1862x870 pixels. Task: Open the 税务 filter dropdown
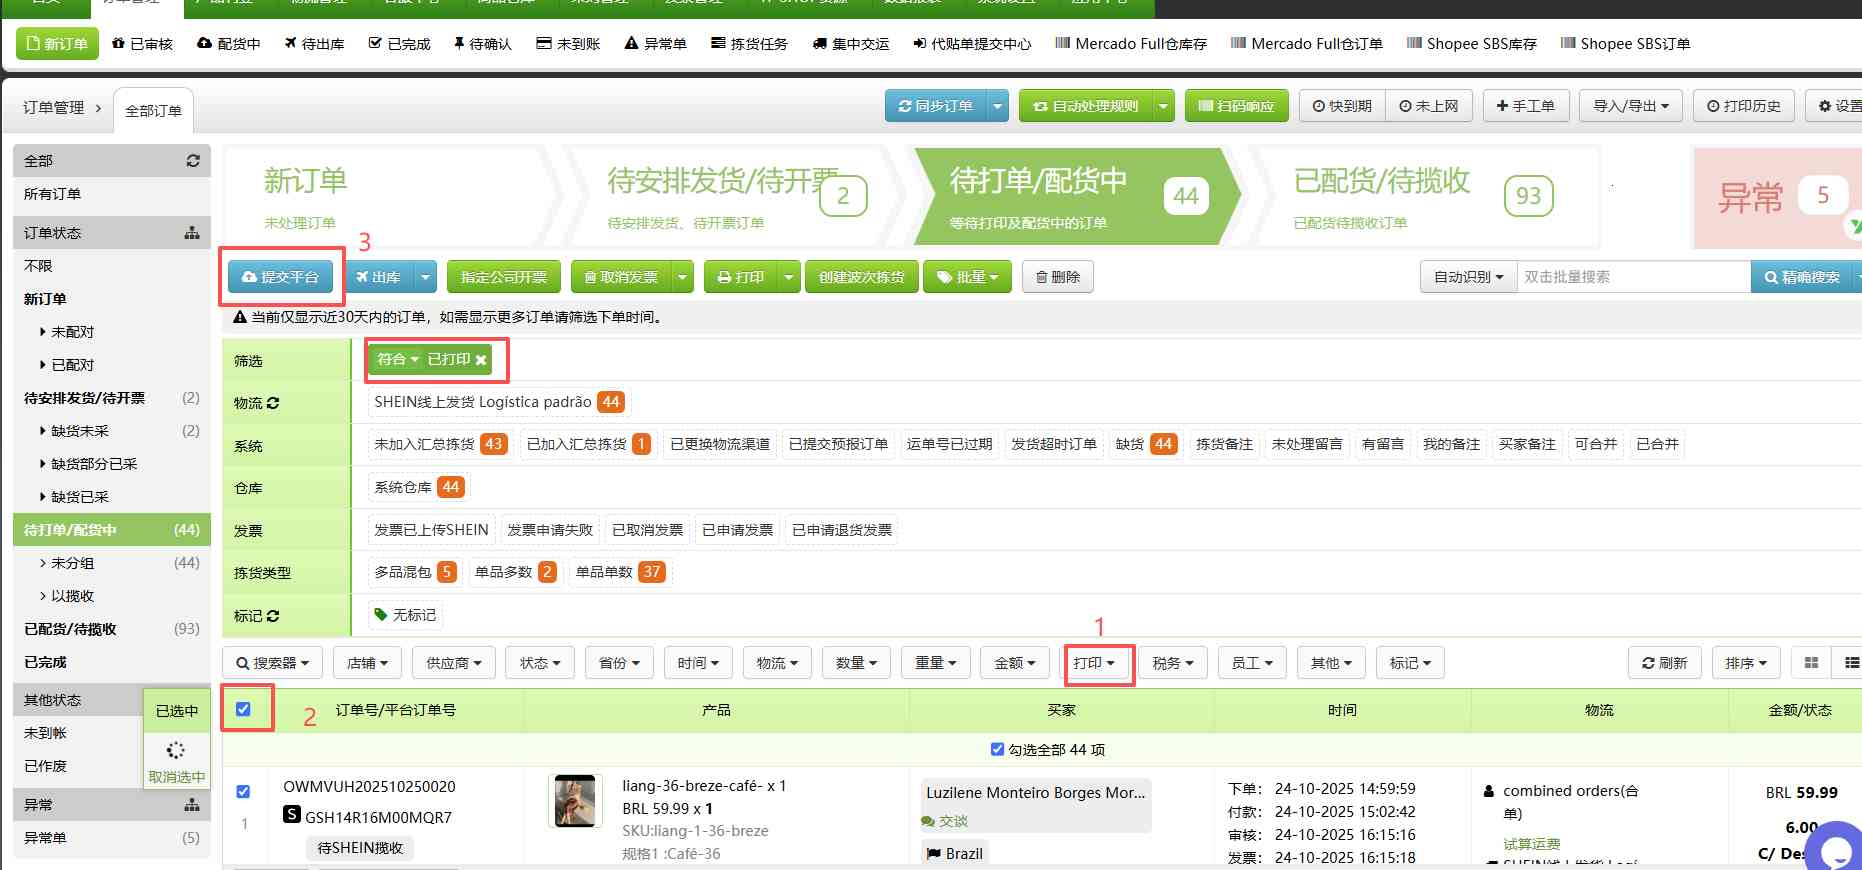[1173, 663]
